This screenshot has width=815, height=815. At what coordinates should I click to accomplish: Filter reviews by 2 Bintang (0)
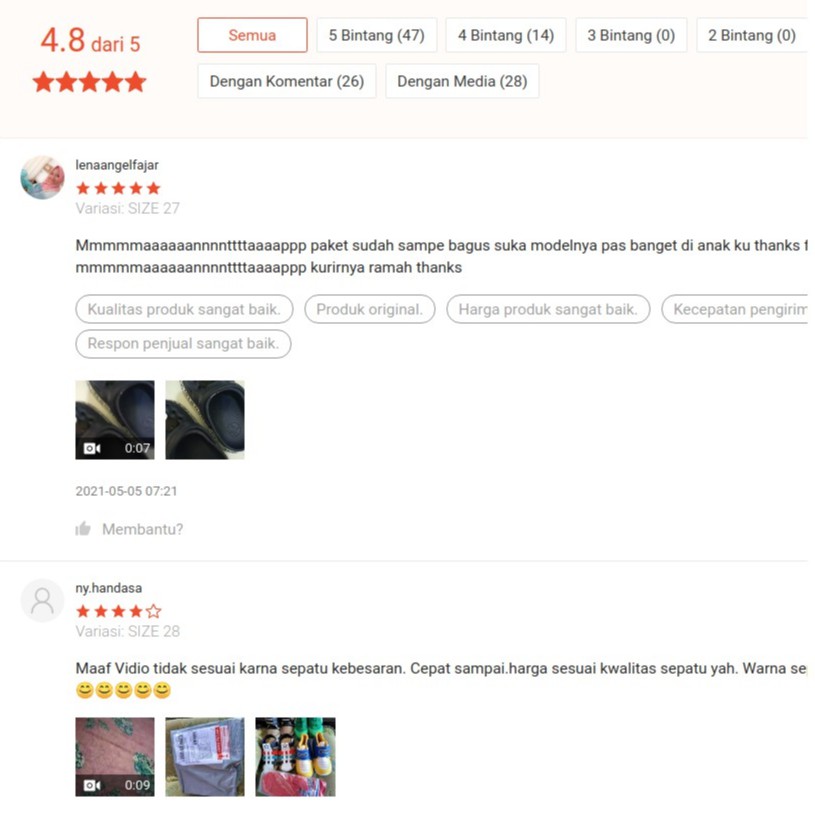[x=752, y=35]
